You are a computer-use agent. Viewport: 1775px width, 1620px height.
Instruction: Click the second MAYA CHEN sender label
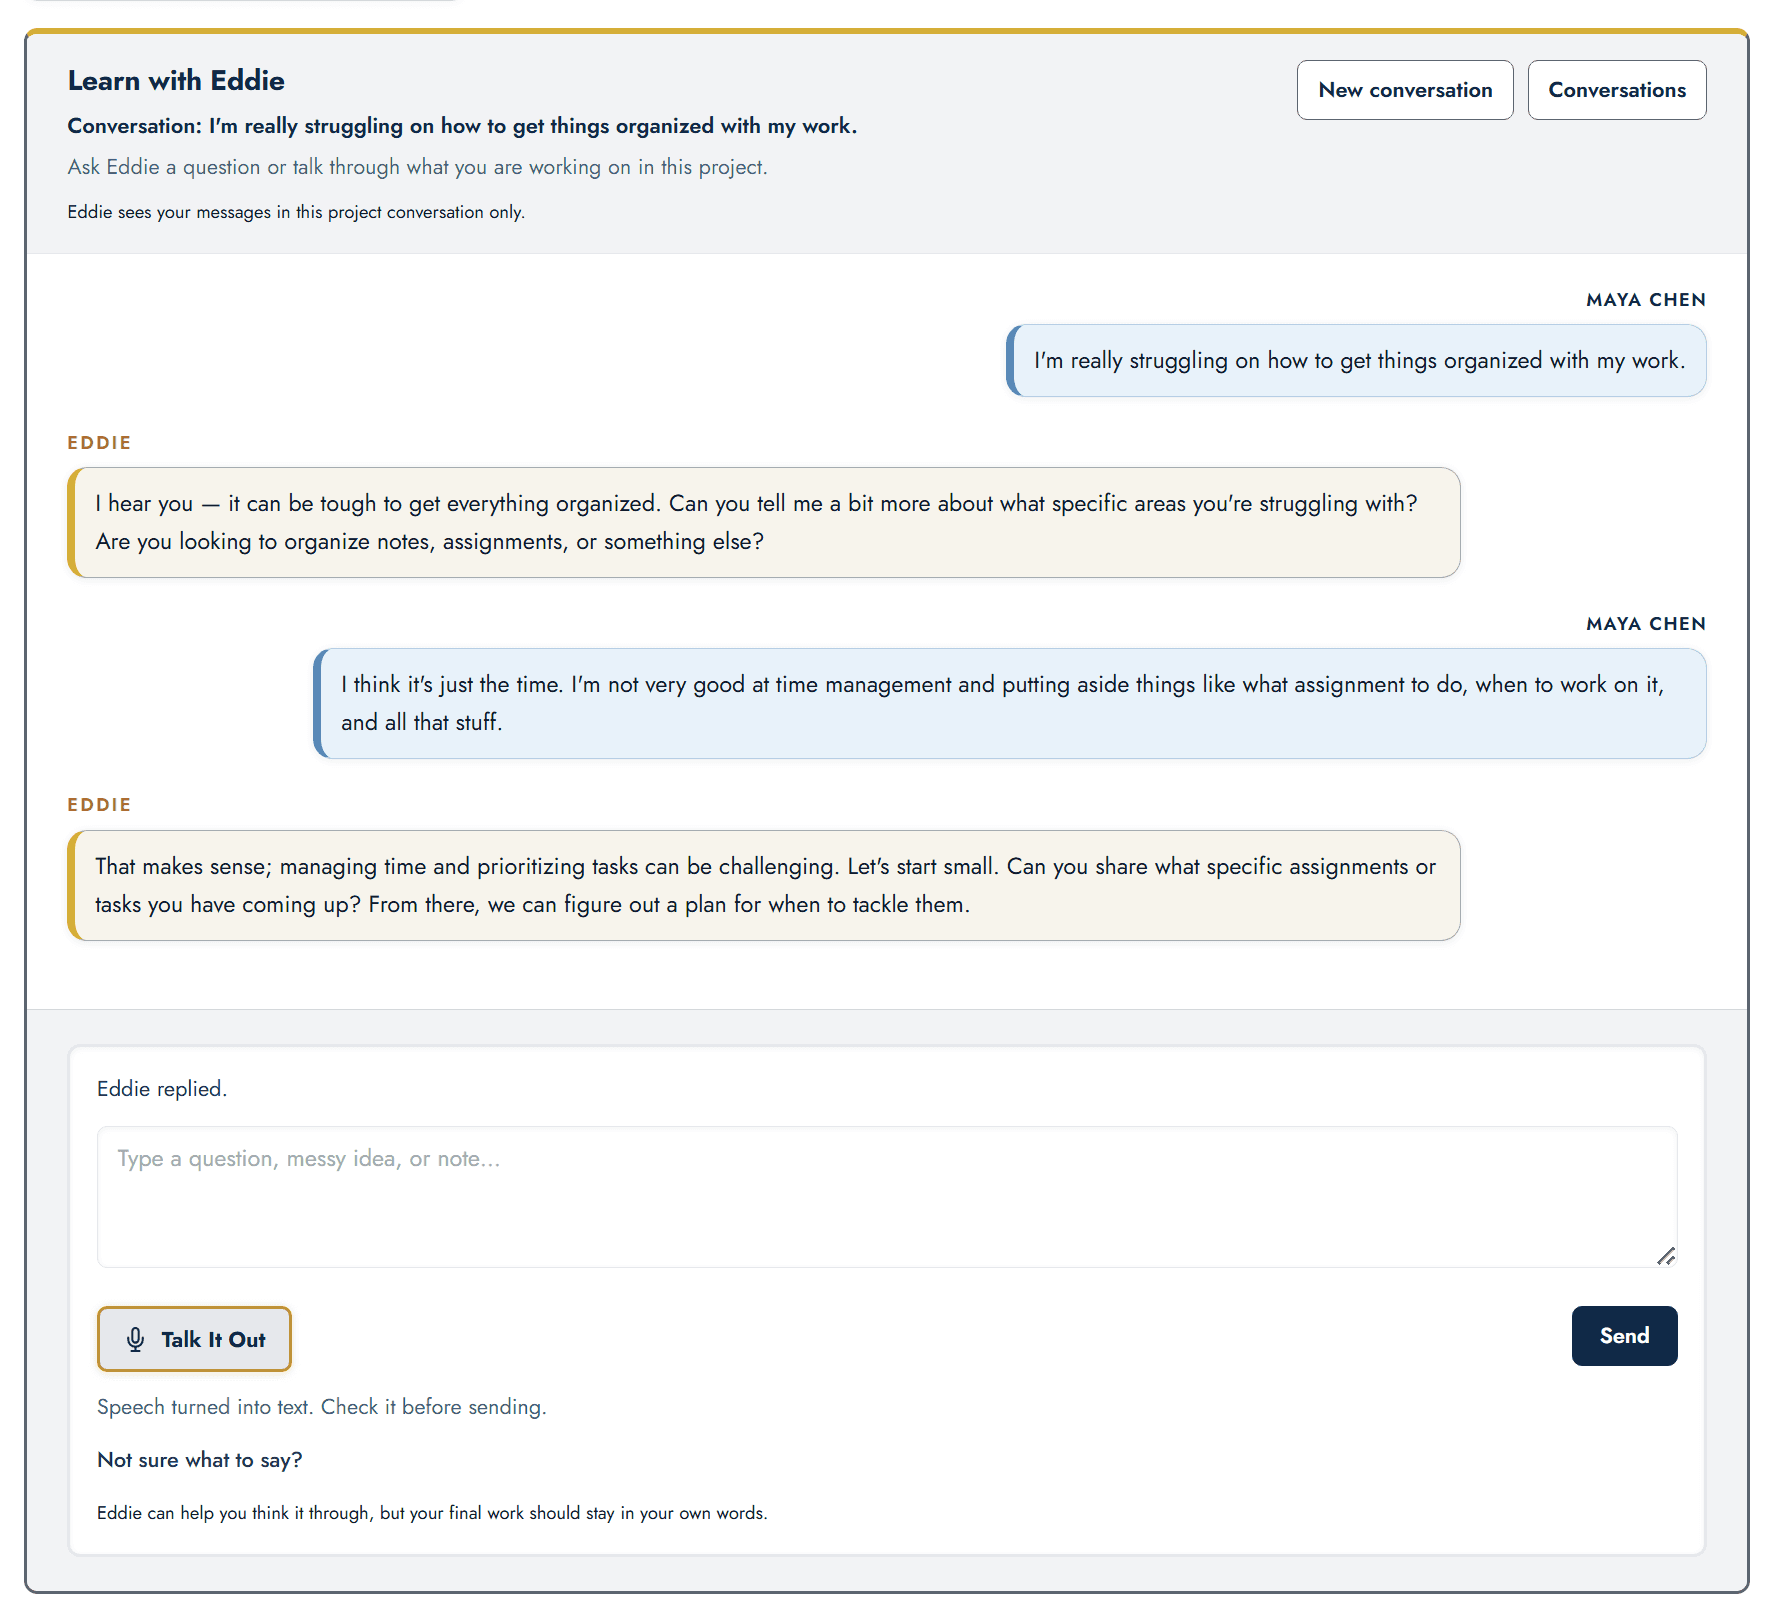(x=1646, y=624)
